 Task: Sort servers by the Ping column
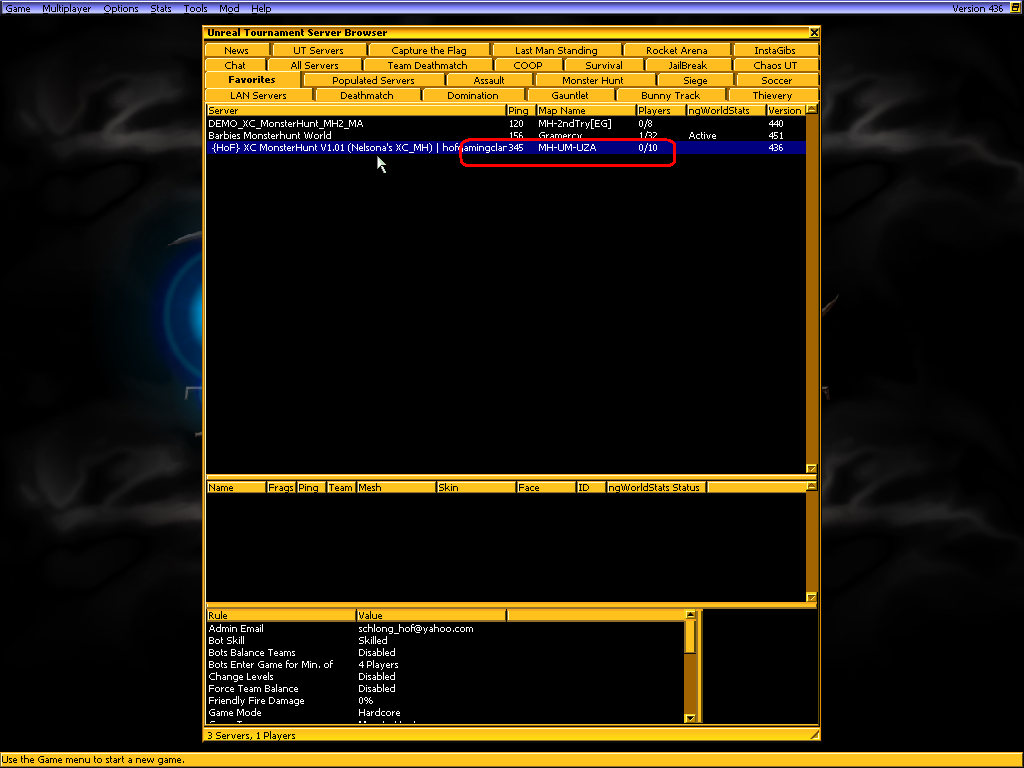click(x=519, y=110)
